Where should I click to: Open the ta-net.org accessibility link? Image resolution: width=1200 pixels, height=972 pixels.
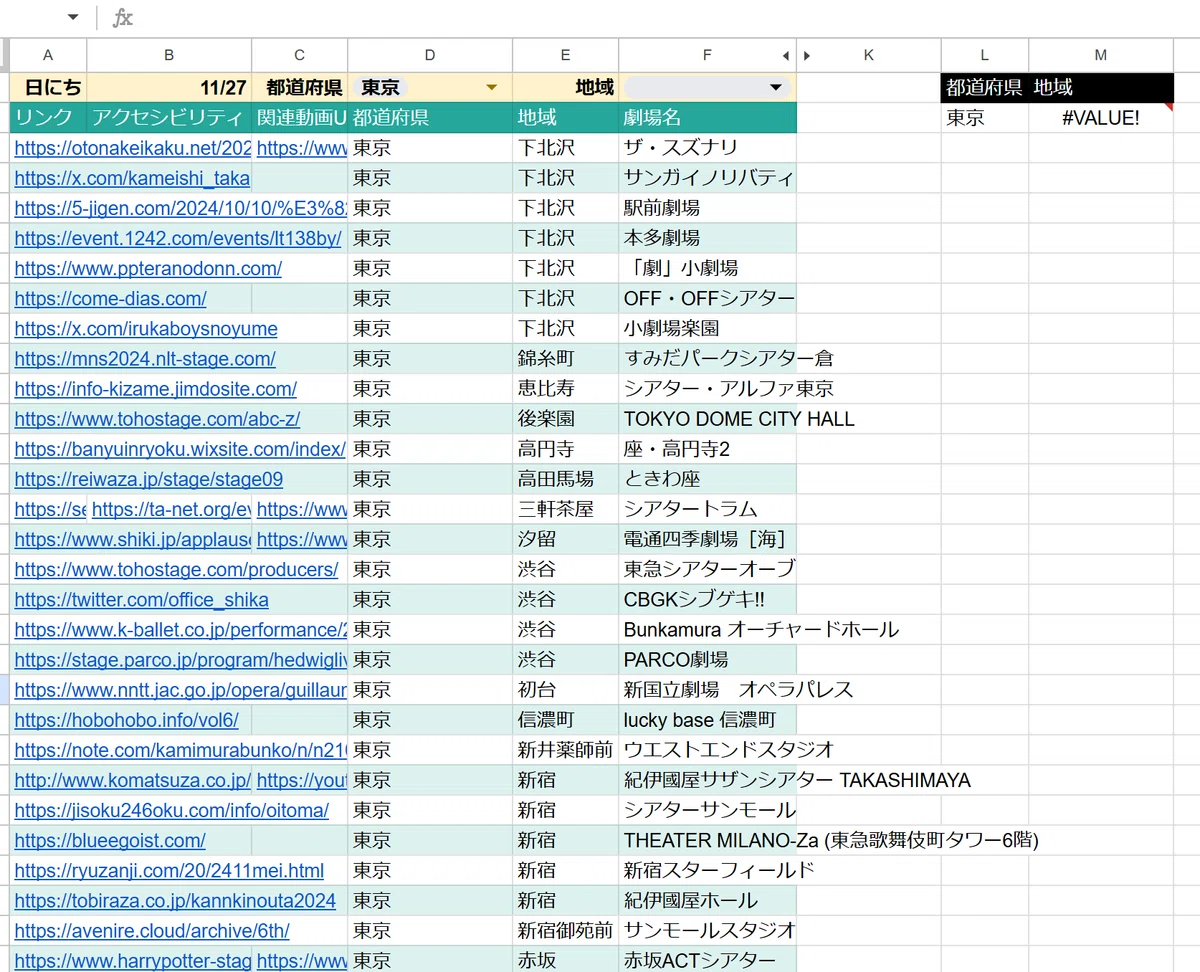tap(171, 509)
